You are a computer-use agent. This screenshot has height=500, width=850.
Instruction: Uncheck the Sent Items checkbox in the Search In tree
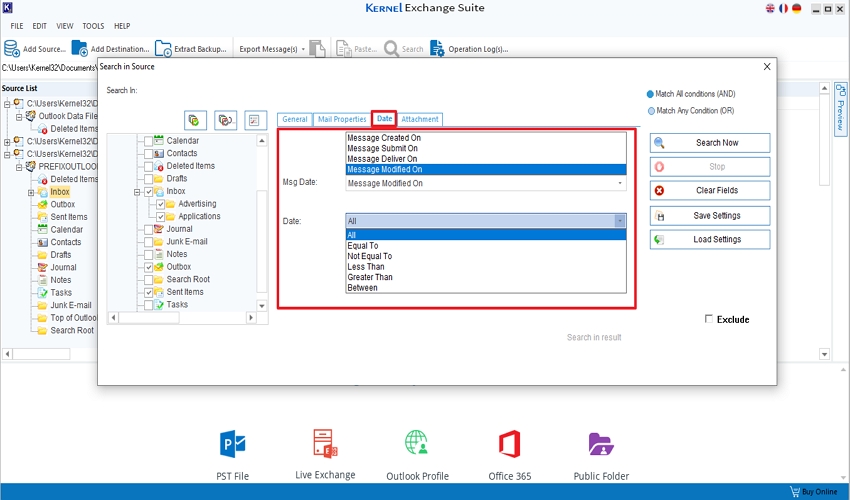point(149,292)
